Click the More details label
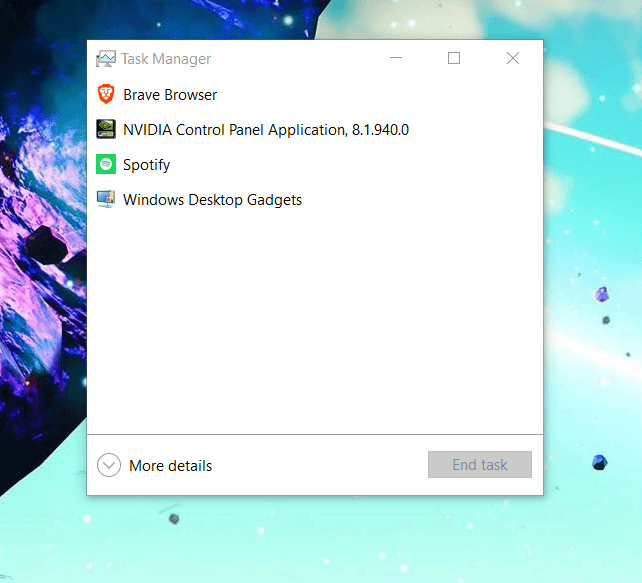 point(170,465)
